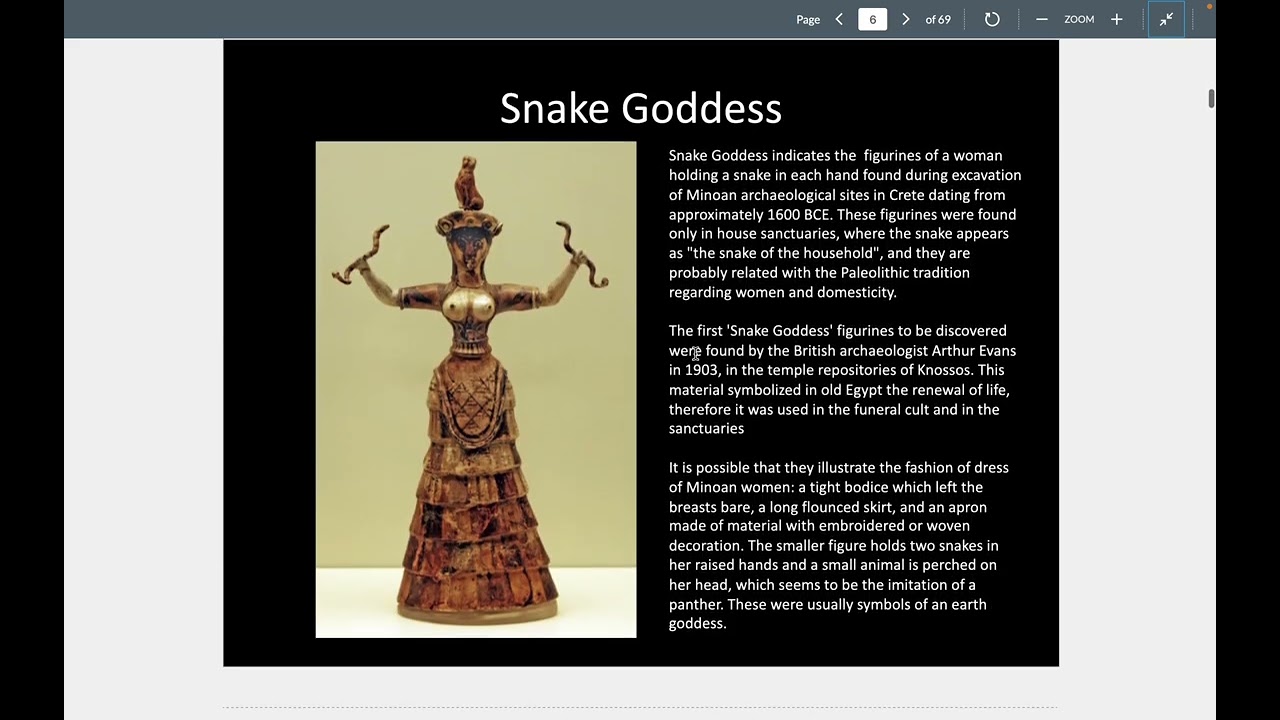Click the word 'panther' in last paragraph
This screenshot has height=720, width=1280.
tap(694, 604)
